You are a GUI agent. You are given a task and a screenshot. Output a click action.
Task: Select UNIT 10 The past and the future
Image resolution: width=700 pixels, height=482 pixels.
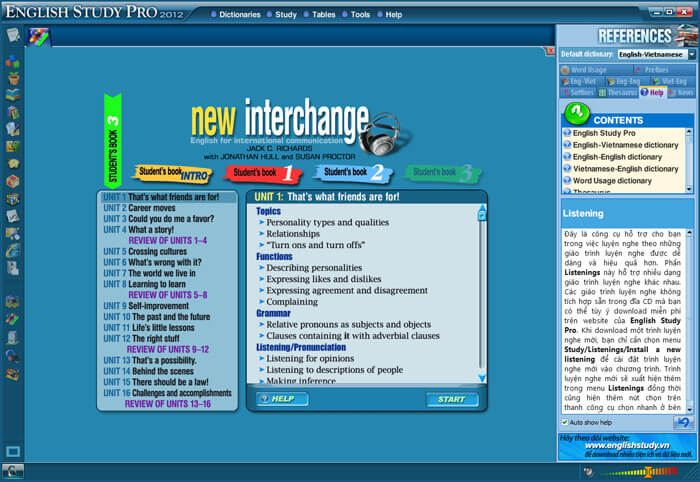click(157, 317)
